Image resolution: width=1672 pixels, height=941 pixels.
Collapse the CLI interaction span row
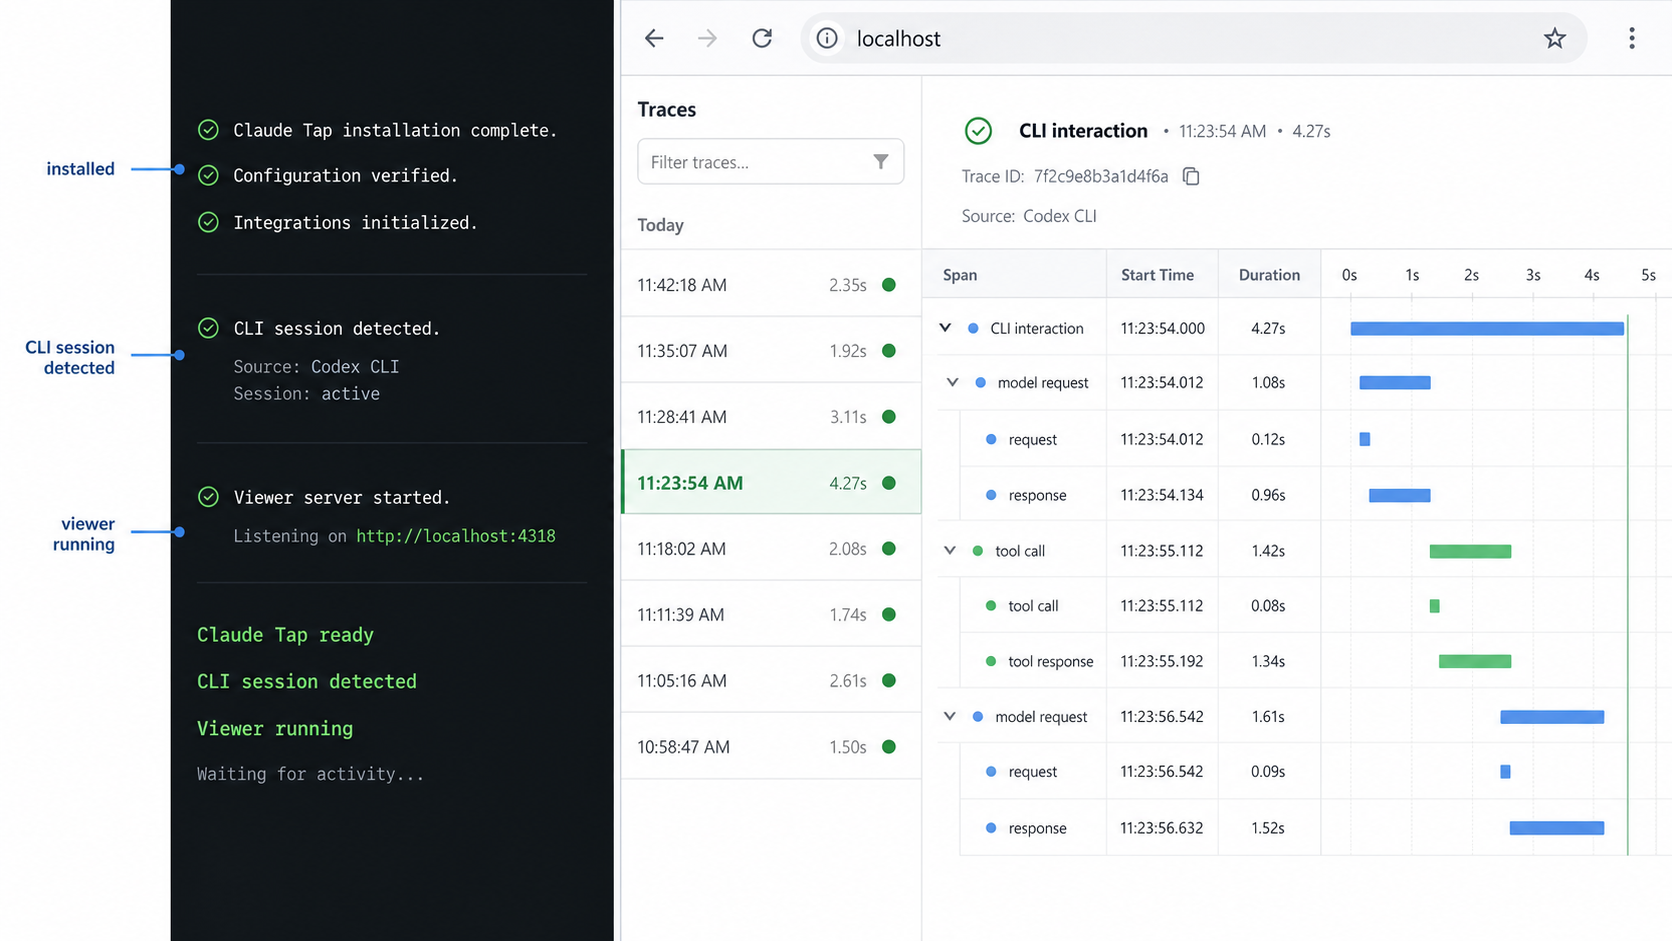(945, 328)
